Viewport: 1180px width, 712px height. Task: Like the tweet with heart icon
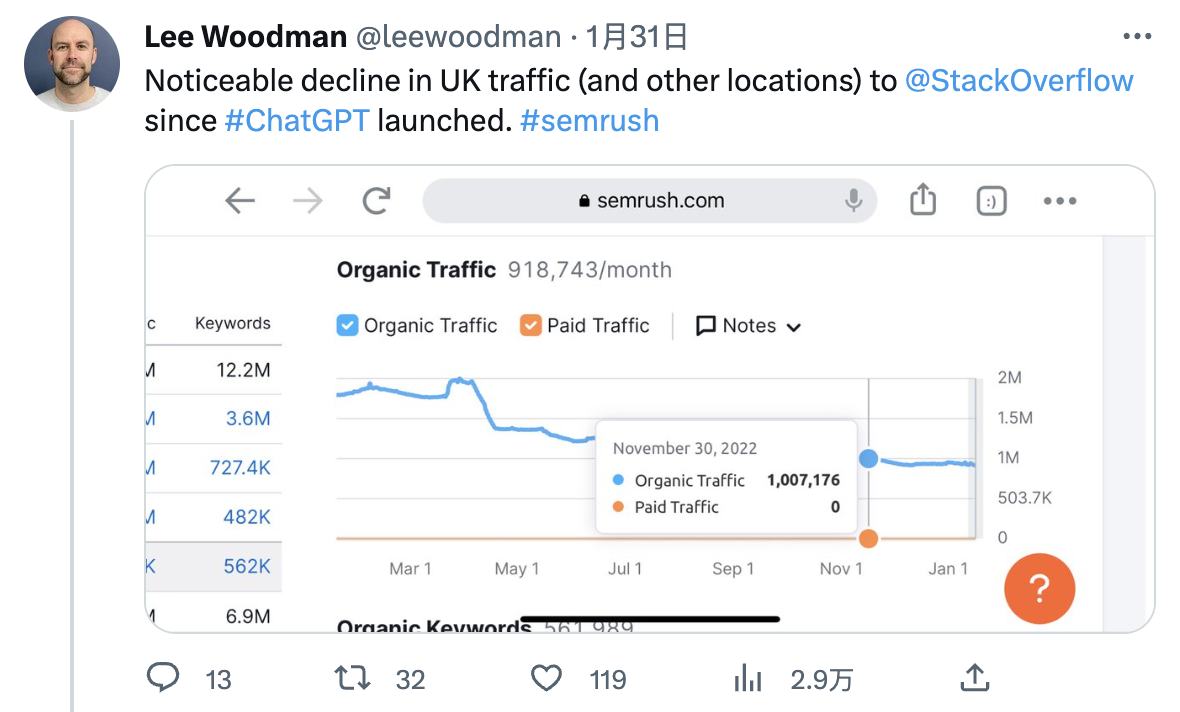click(546, 679)
